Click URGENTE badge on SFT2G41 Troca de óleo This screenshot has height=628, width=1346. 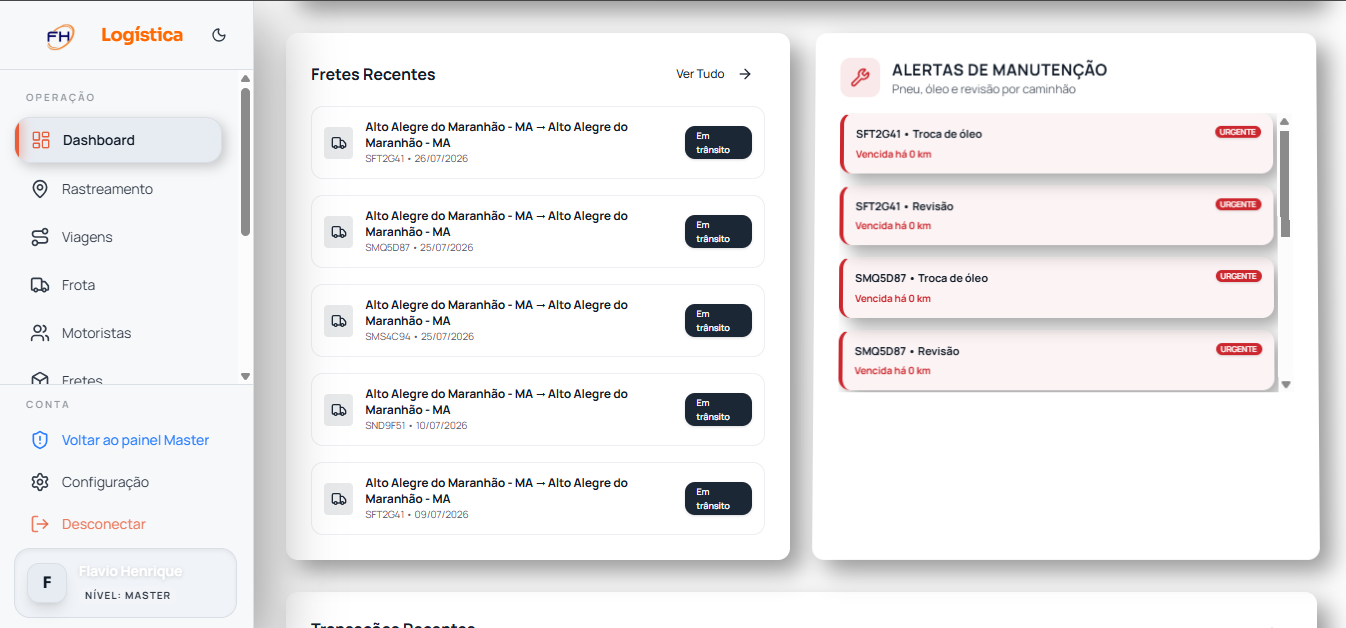point(1238,132)
